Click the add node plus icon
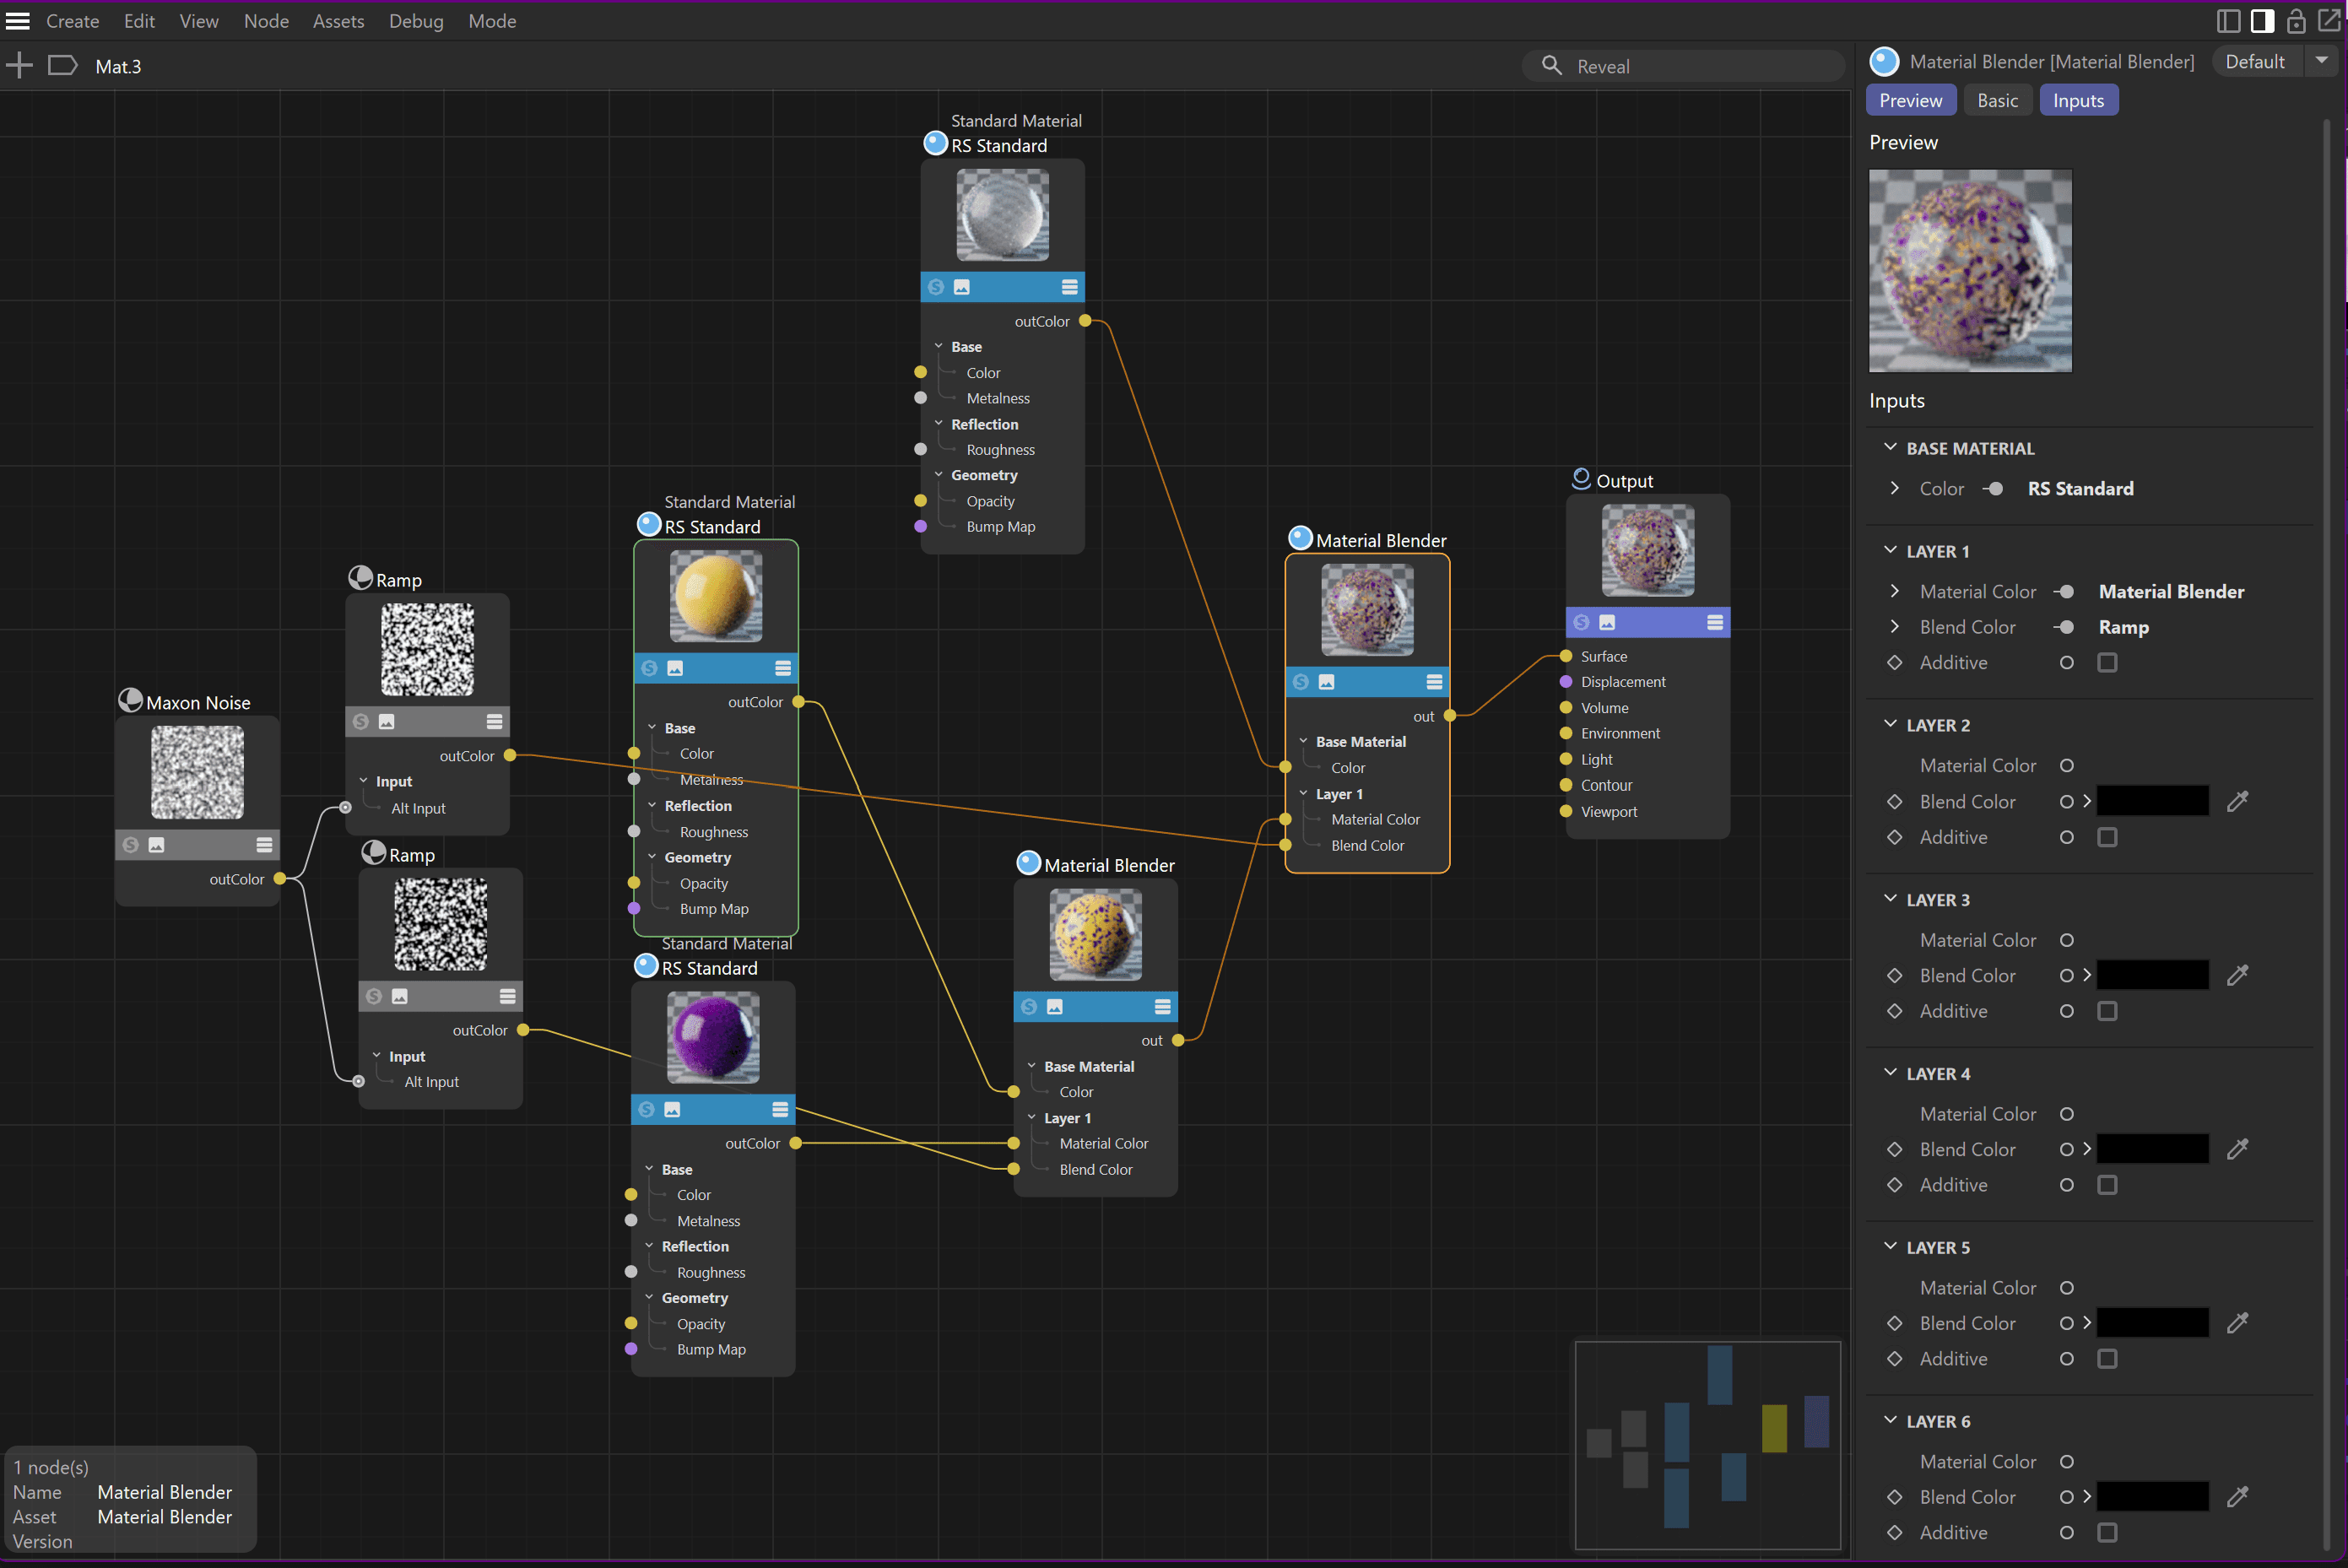Viewport: 2348px width, 1568px height. click(x=19, y=66)
